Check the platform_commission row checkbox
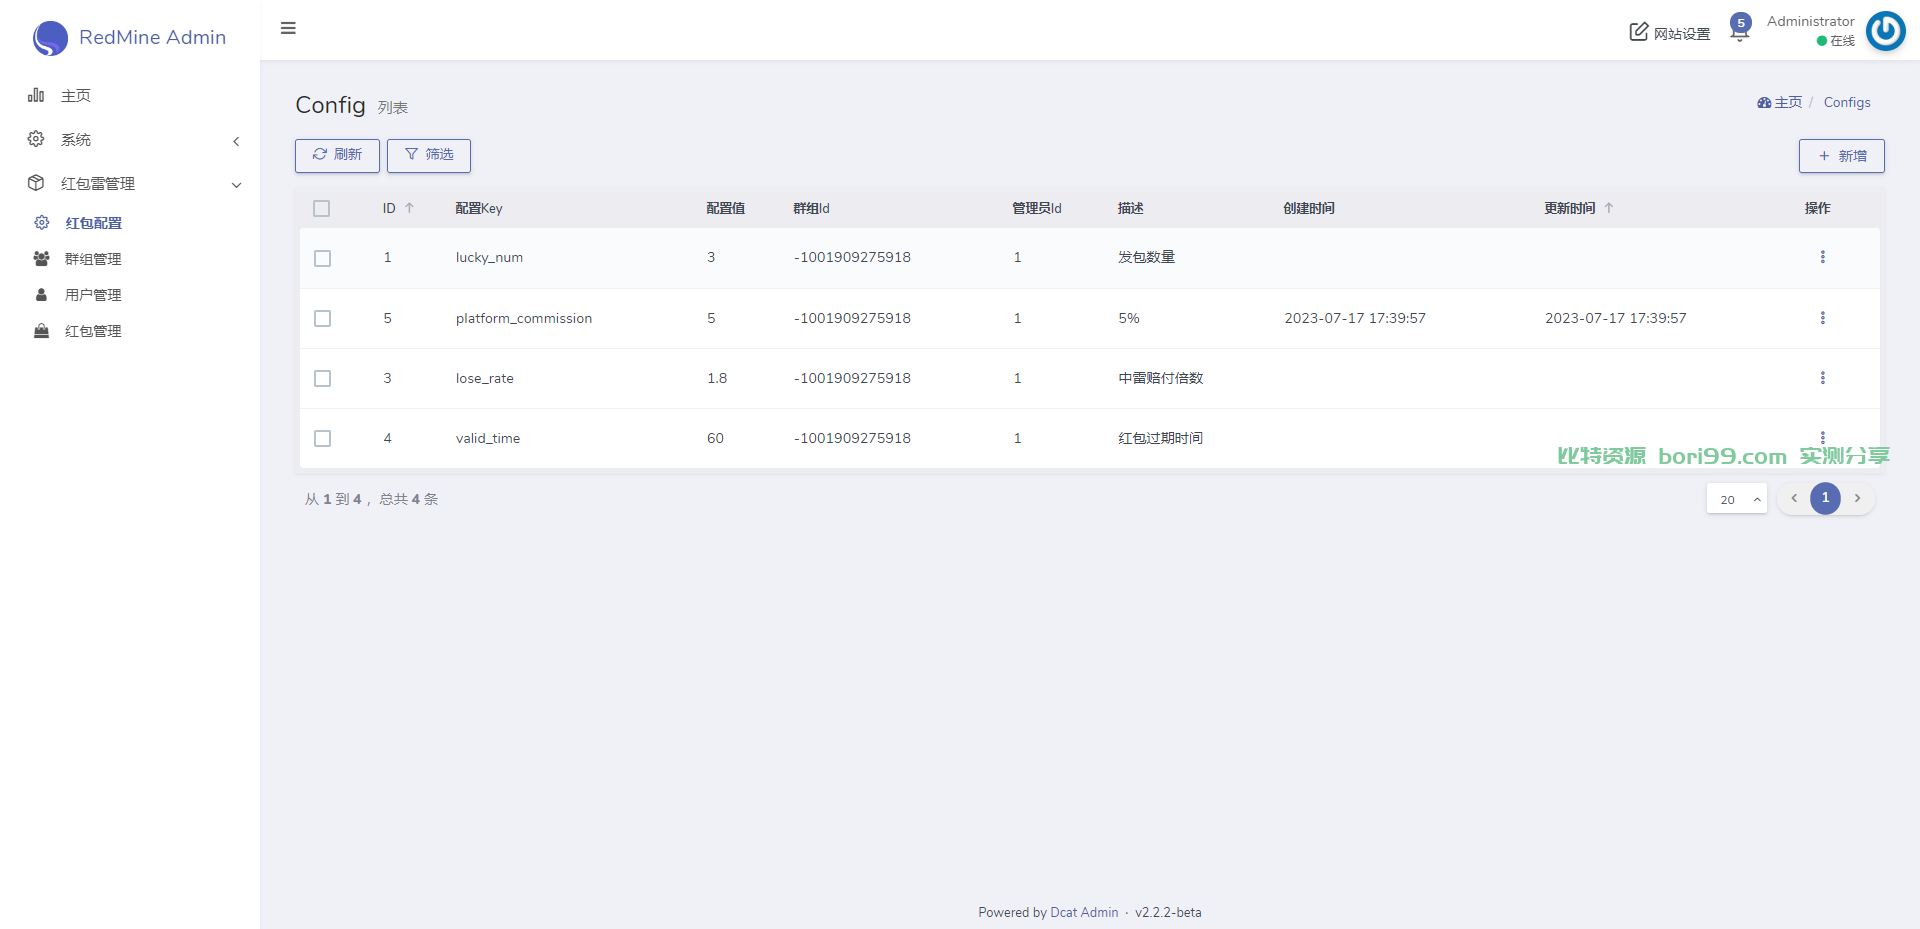Image resolution: width=1920 pixels, height=929 pixels. 322,318
